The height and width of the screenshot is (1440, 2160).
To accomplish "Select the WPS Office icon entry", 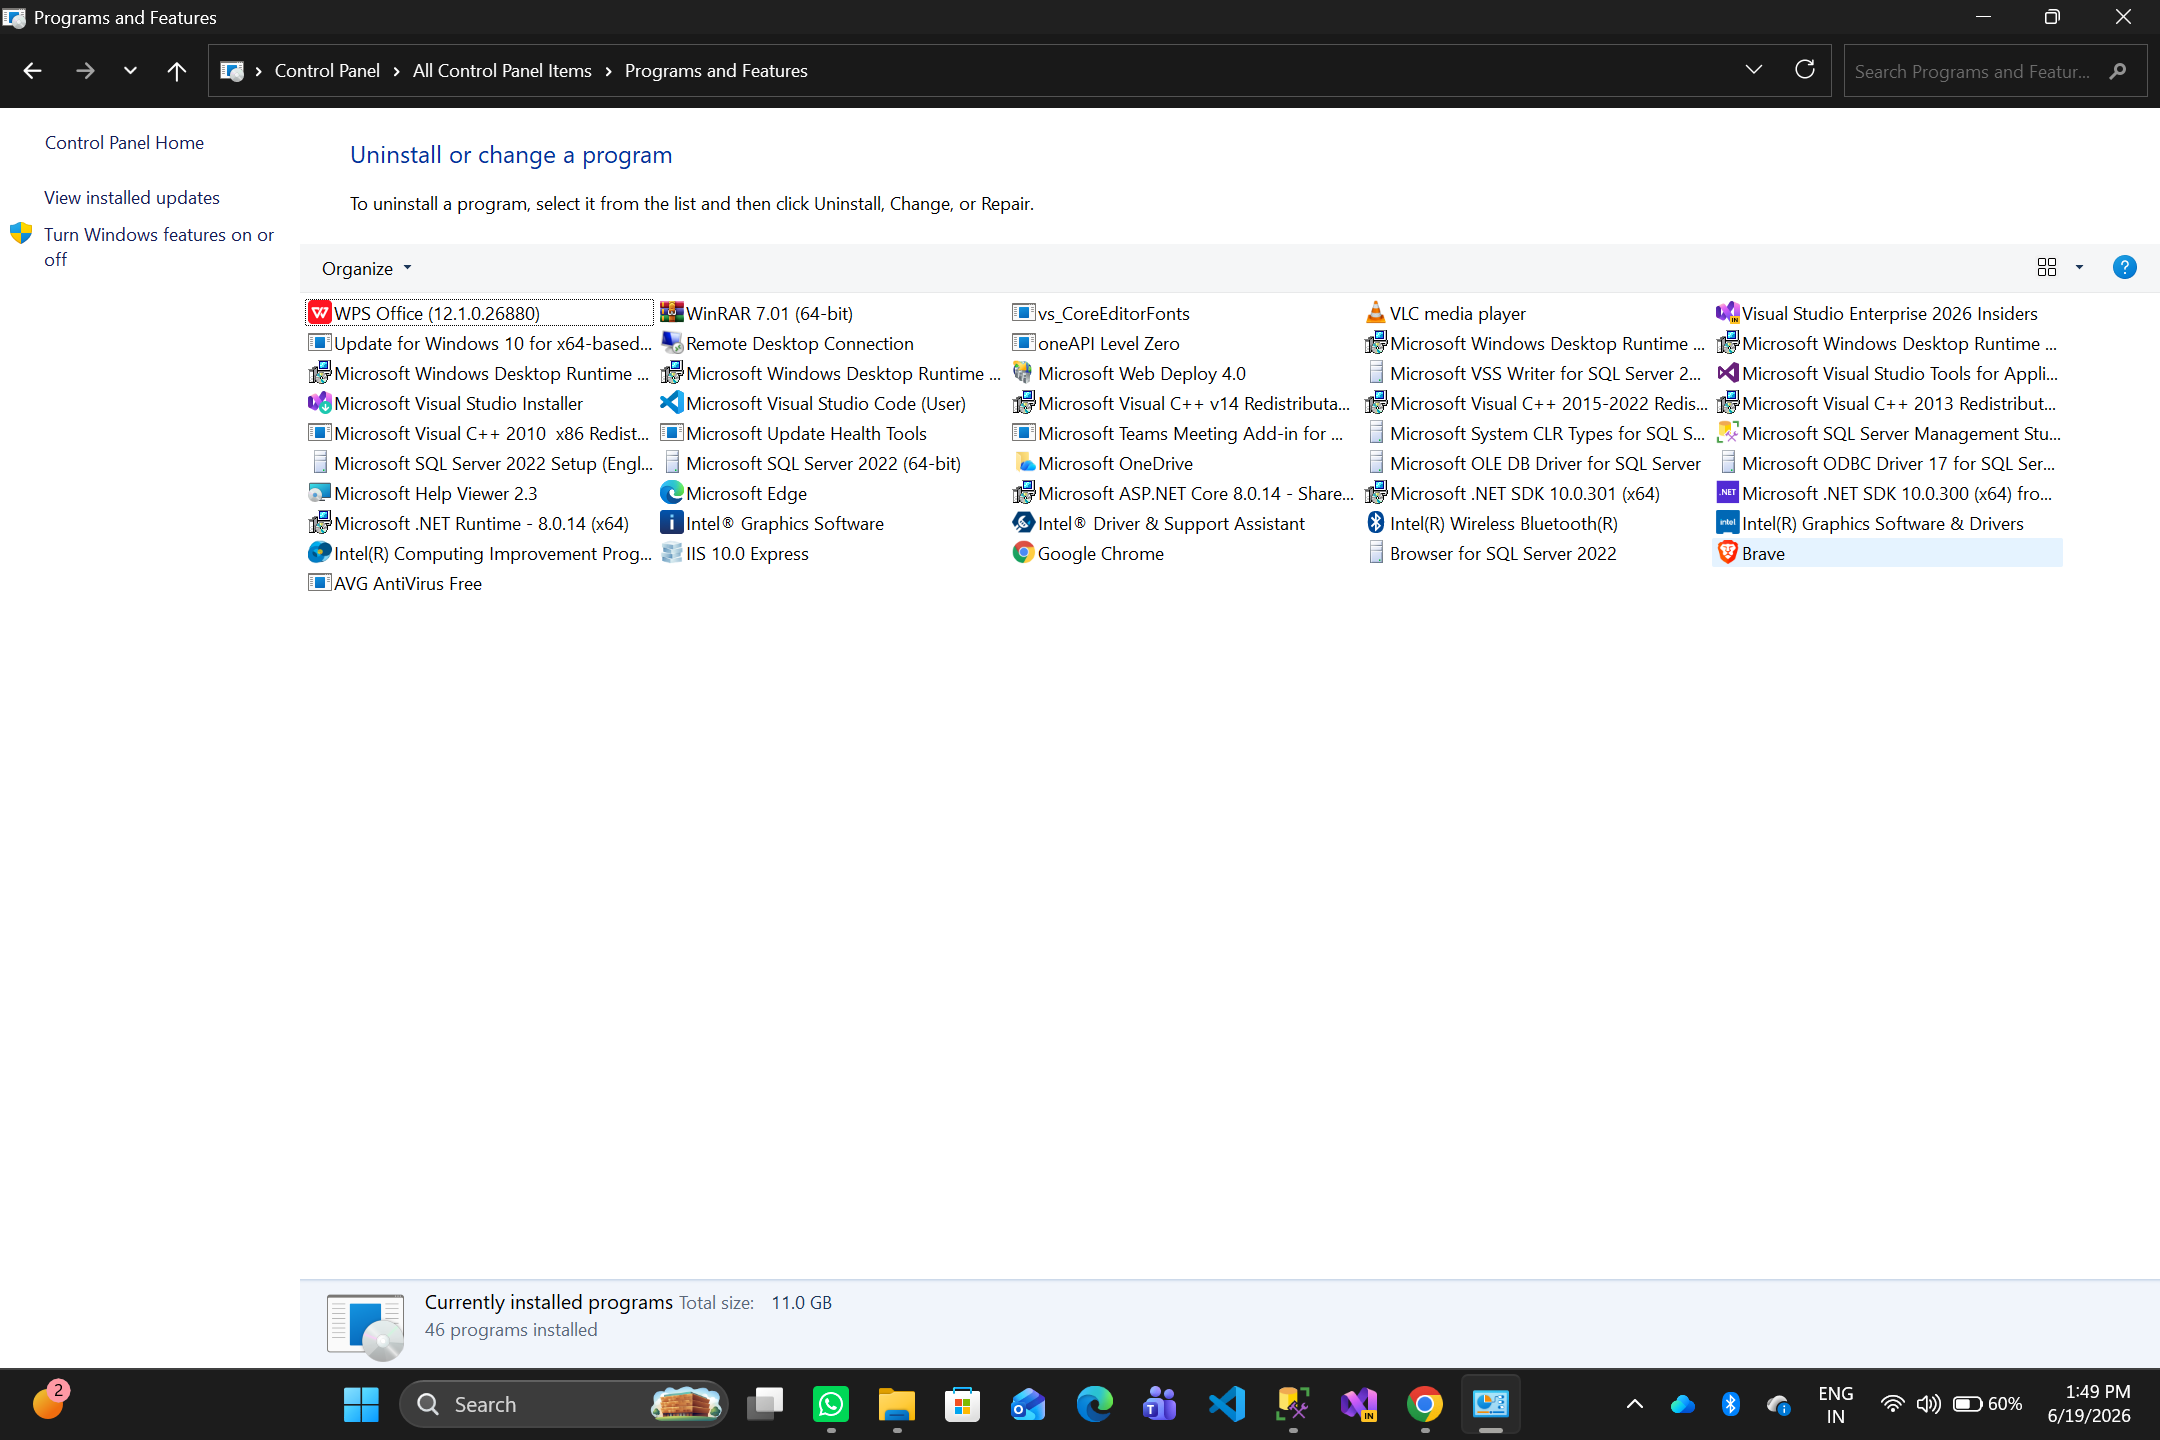I will (x=319, y=313).
